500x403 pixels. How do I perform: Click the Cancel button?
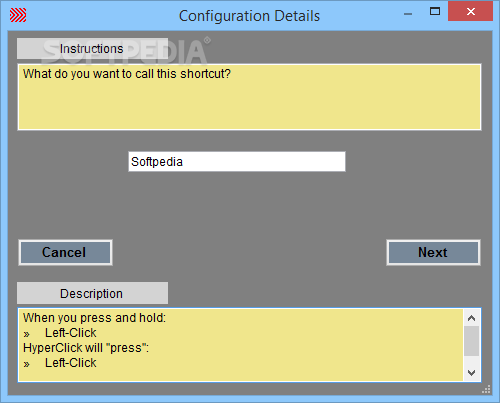click(x=65, y=252)
